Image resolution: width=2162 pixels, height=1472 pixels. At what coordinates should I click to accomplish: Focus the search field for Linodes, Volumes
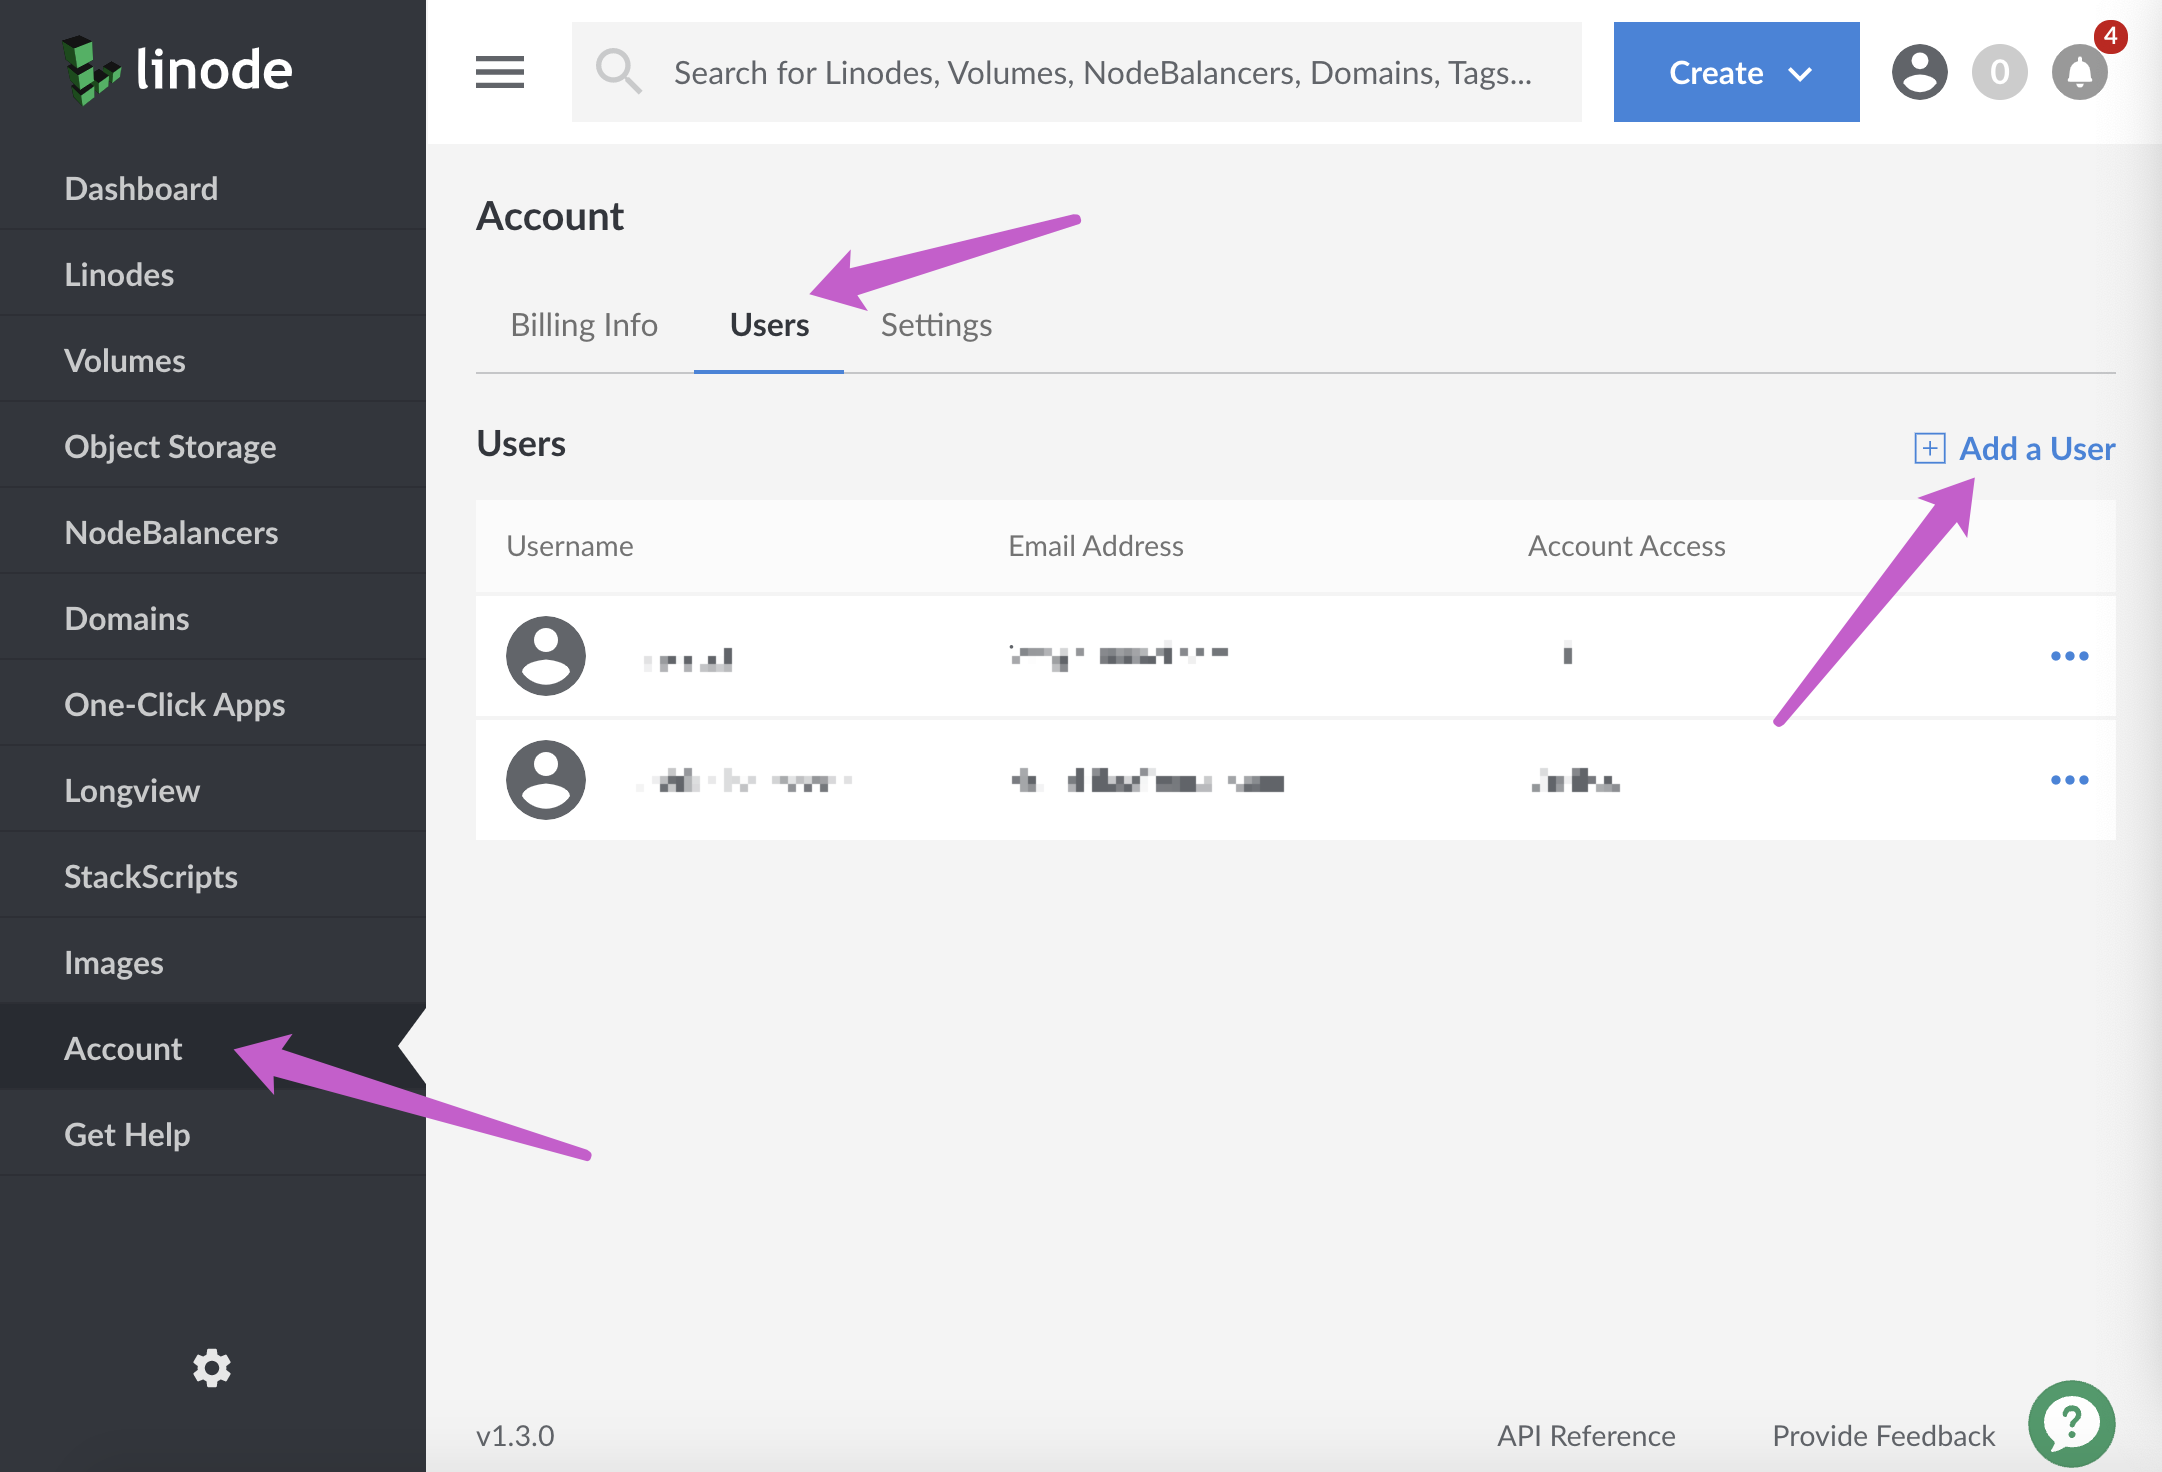(x=1076, y=72)
